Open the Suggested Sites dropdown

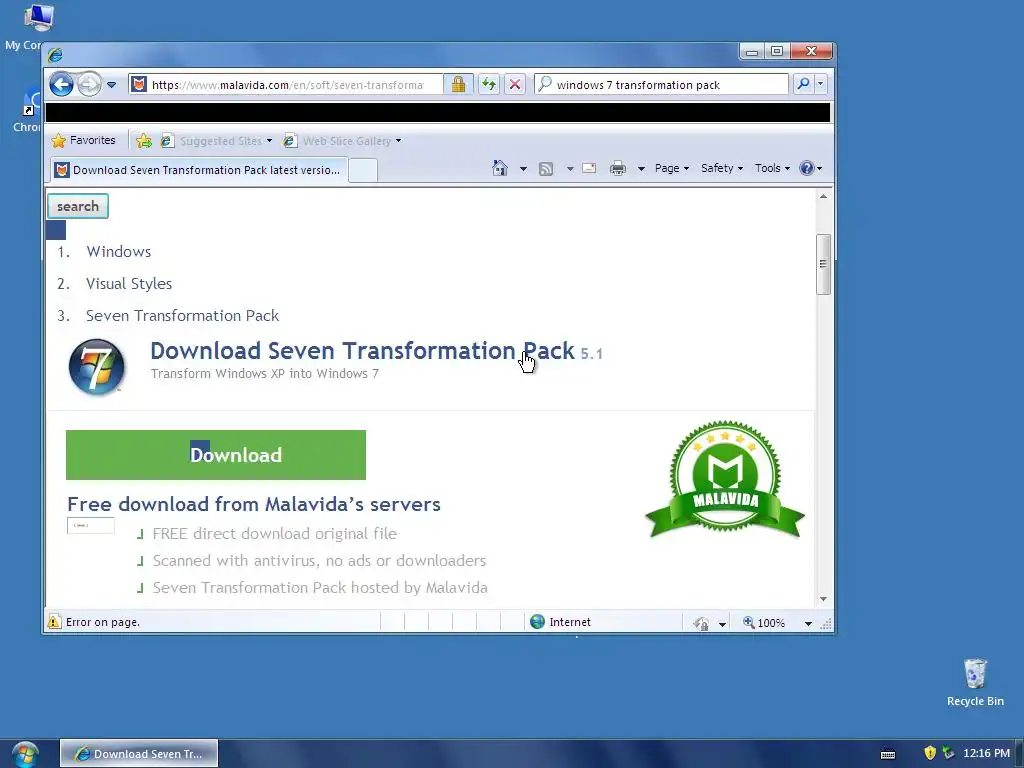pyautogui.click(x=216, y=140)
